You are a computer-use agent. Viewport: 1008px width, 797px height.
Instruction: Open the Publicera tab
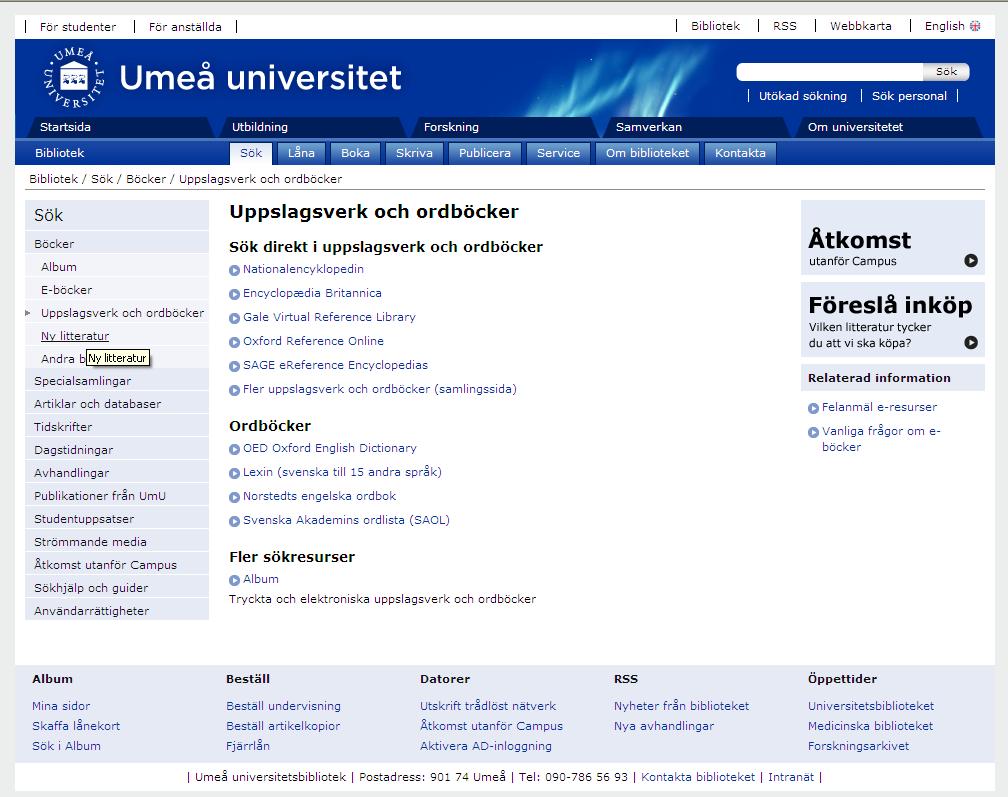click(x=485, y=153)
